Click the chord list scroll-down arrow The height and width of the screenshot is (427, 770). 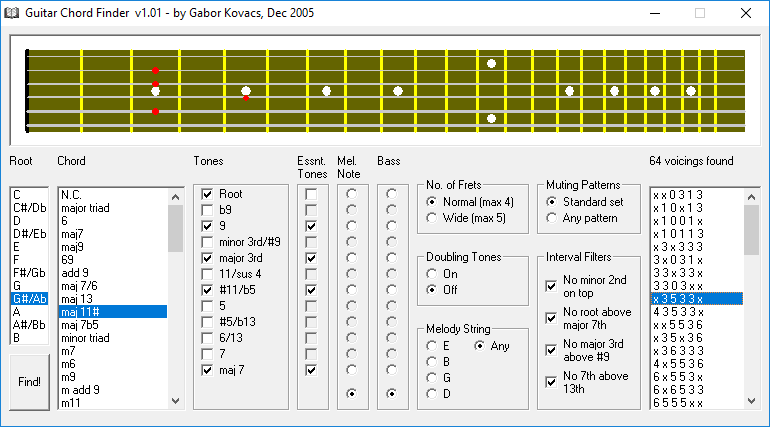(176, 401)
